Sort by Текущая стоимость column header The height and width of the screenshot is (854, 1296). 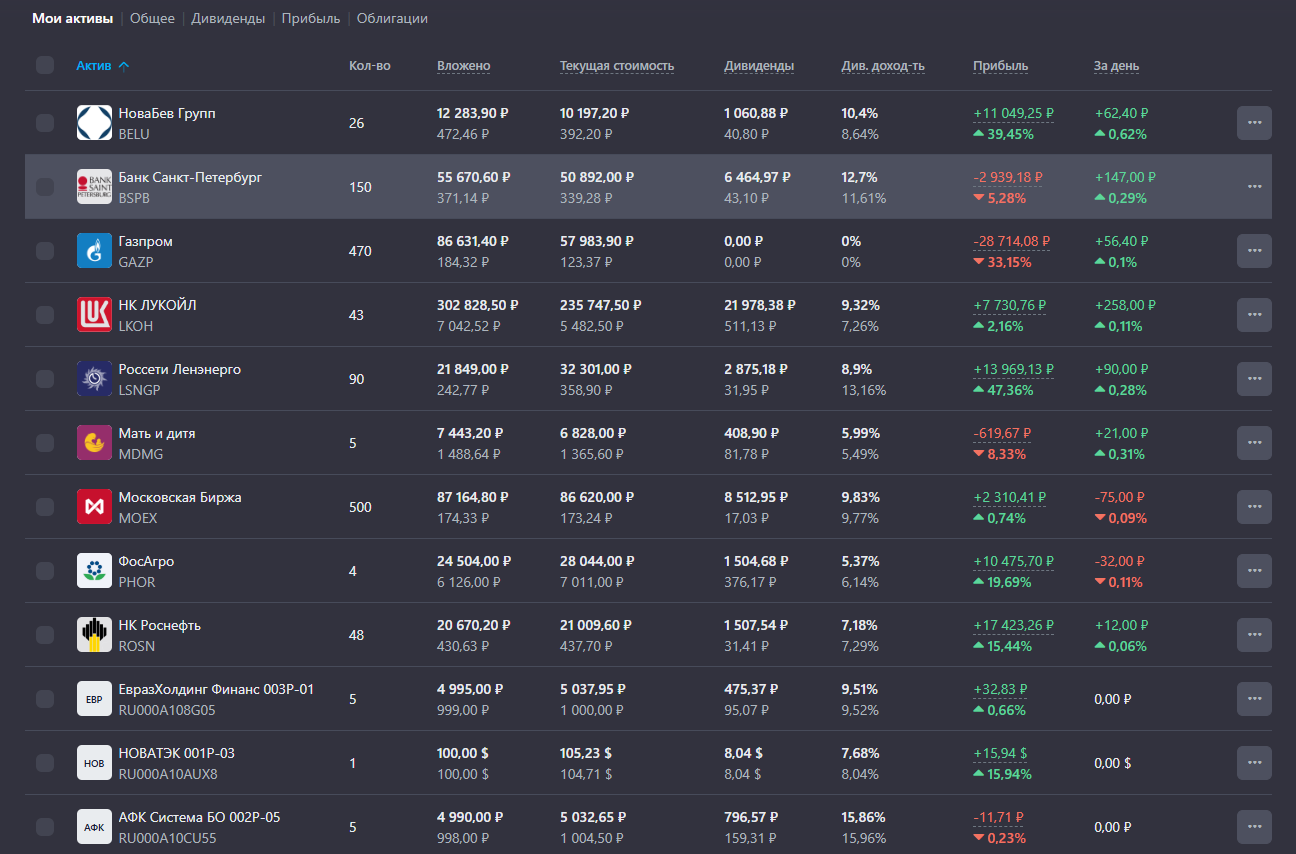coord(616,66)
